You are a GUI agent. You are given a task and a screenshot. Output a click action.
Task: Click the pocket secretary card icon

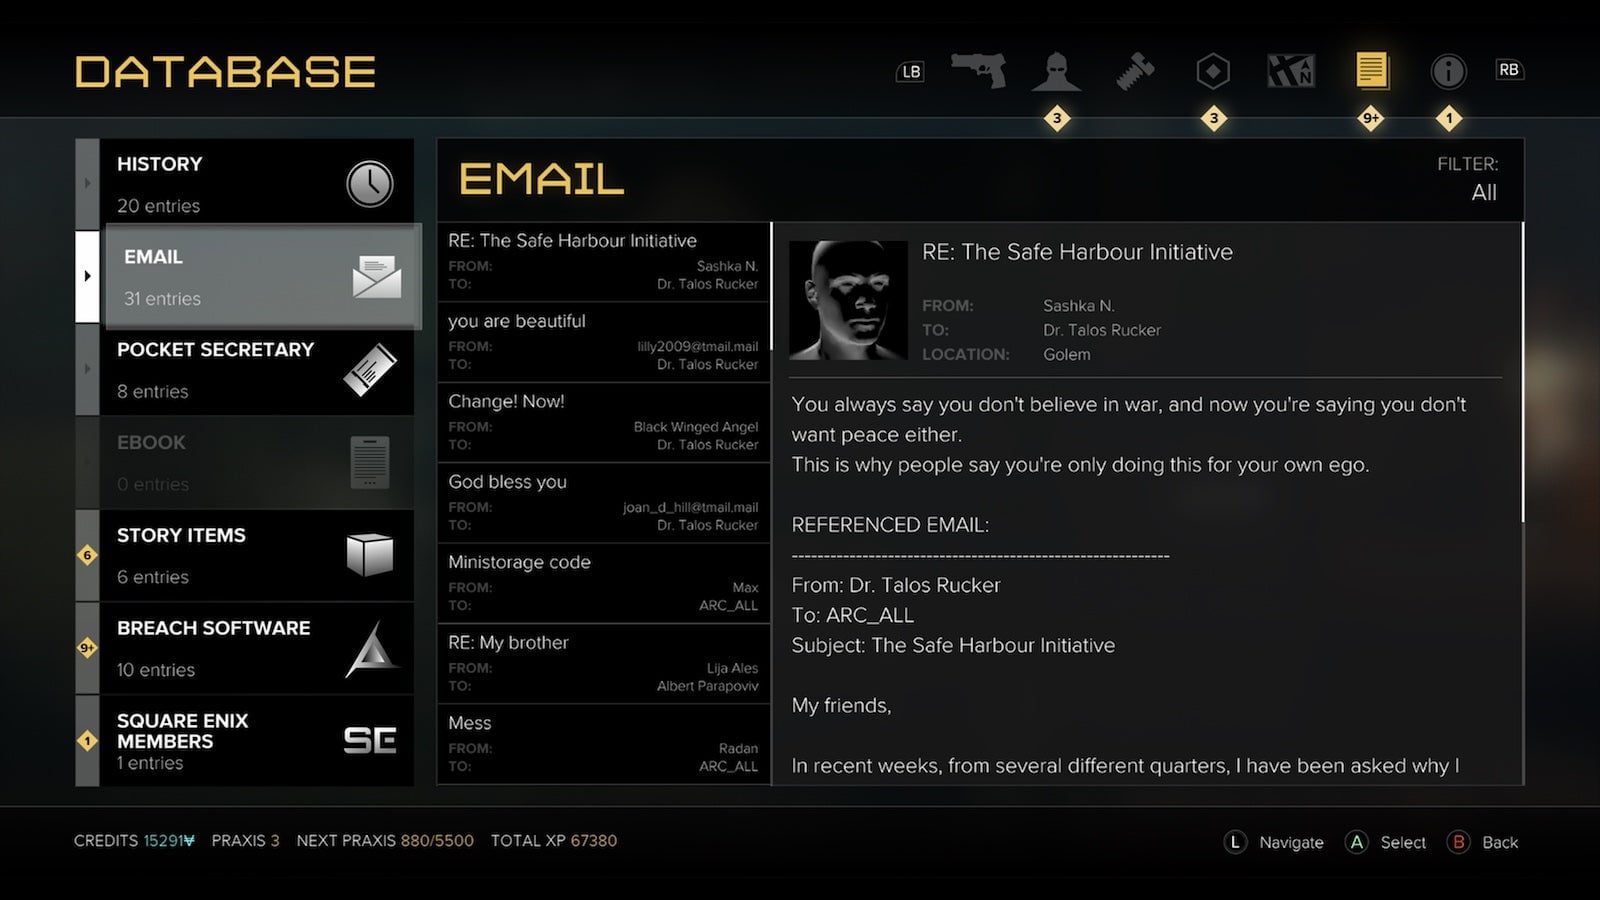point(371,369)
